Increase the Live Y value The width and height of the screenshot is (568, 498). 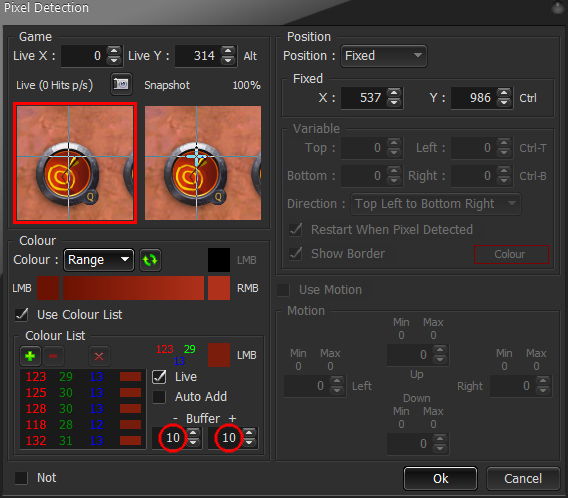click(228, 51)
